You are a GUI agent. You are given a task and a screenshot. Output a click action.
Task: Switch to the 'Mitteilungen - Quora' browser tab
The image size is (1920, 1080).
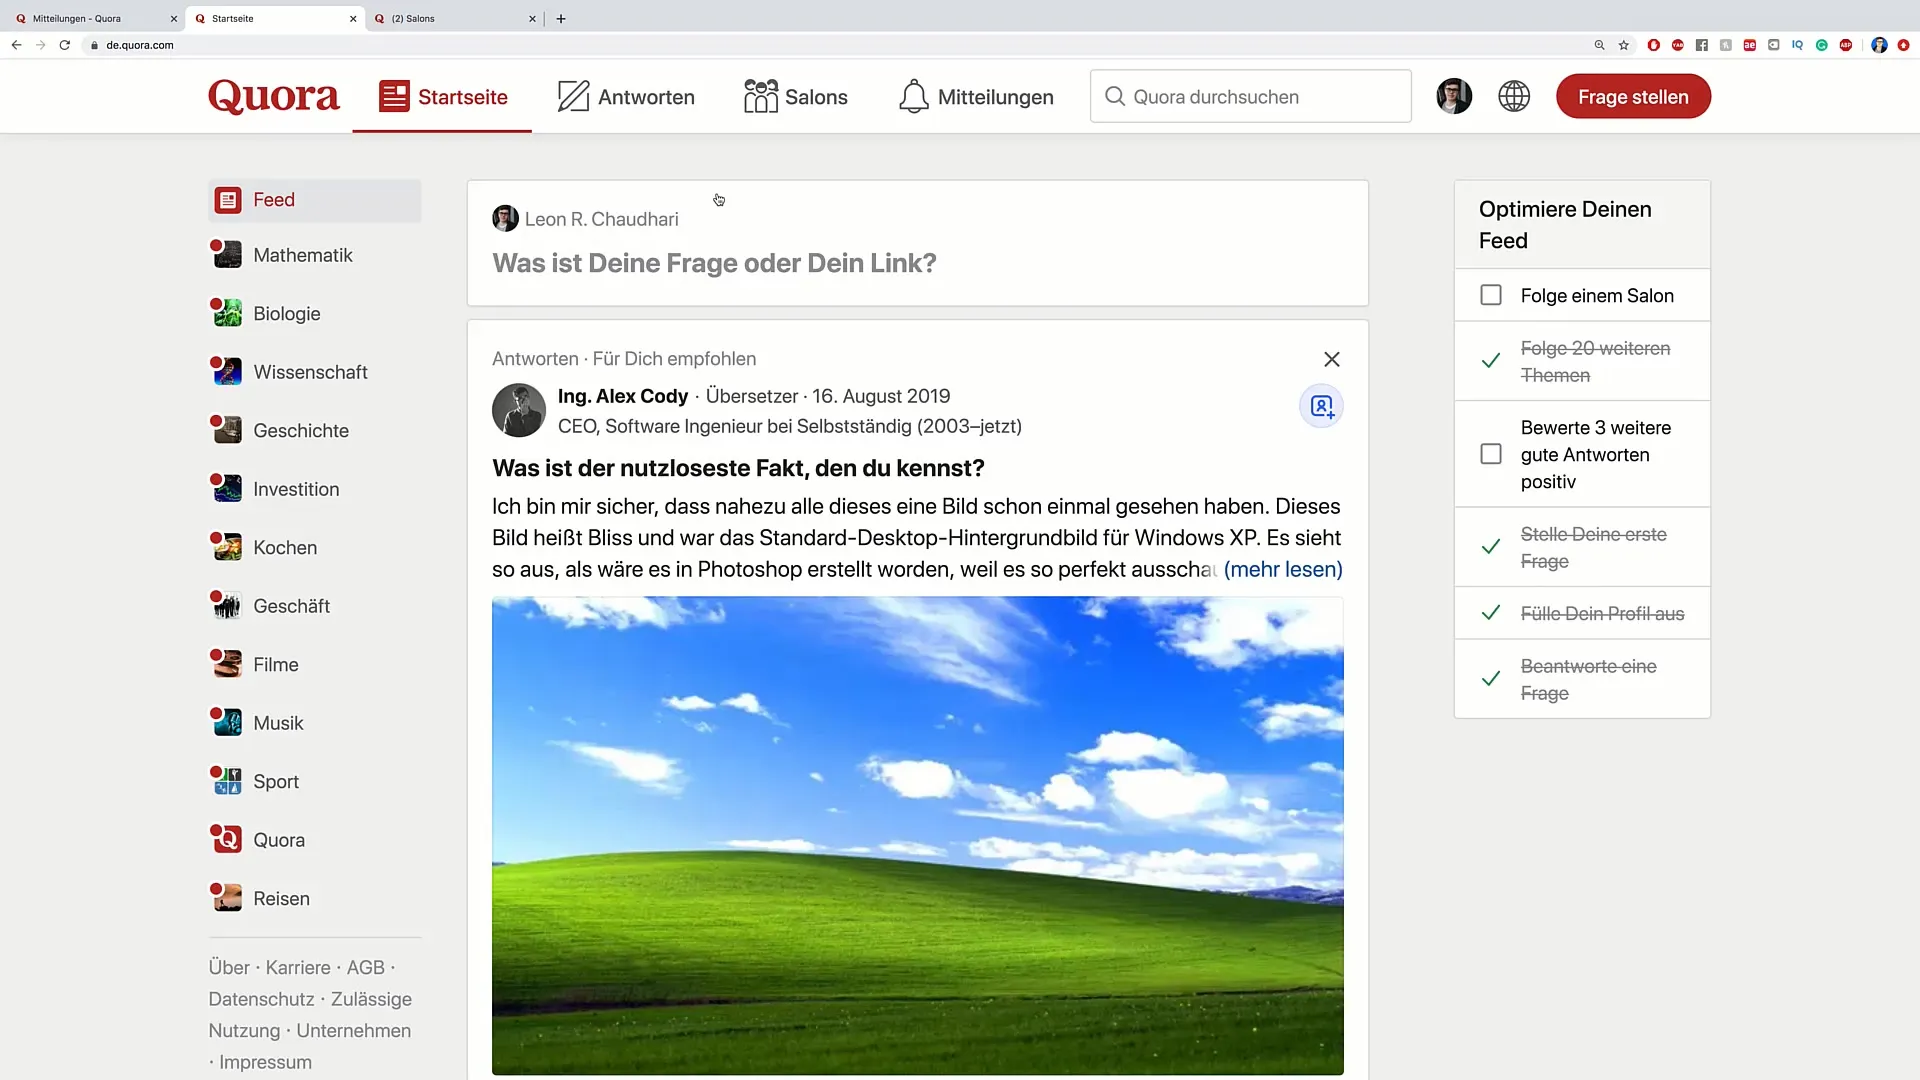point(93,18)
